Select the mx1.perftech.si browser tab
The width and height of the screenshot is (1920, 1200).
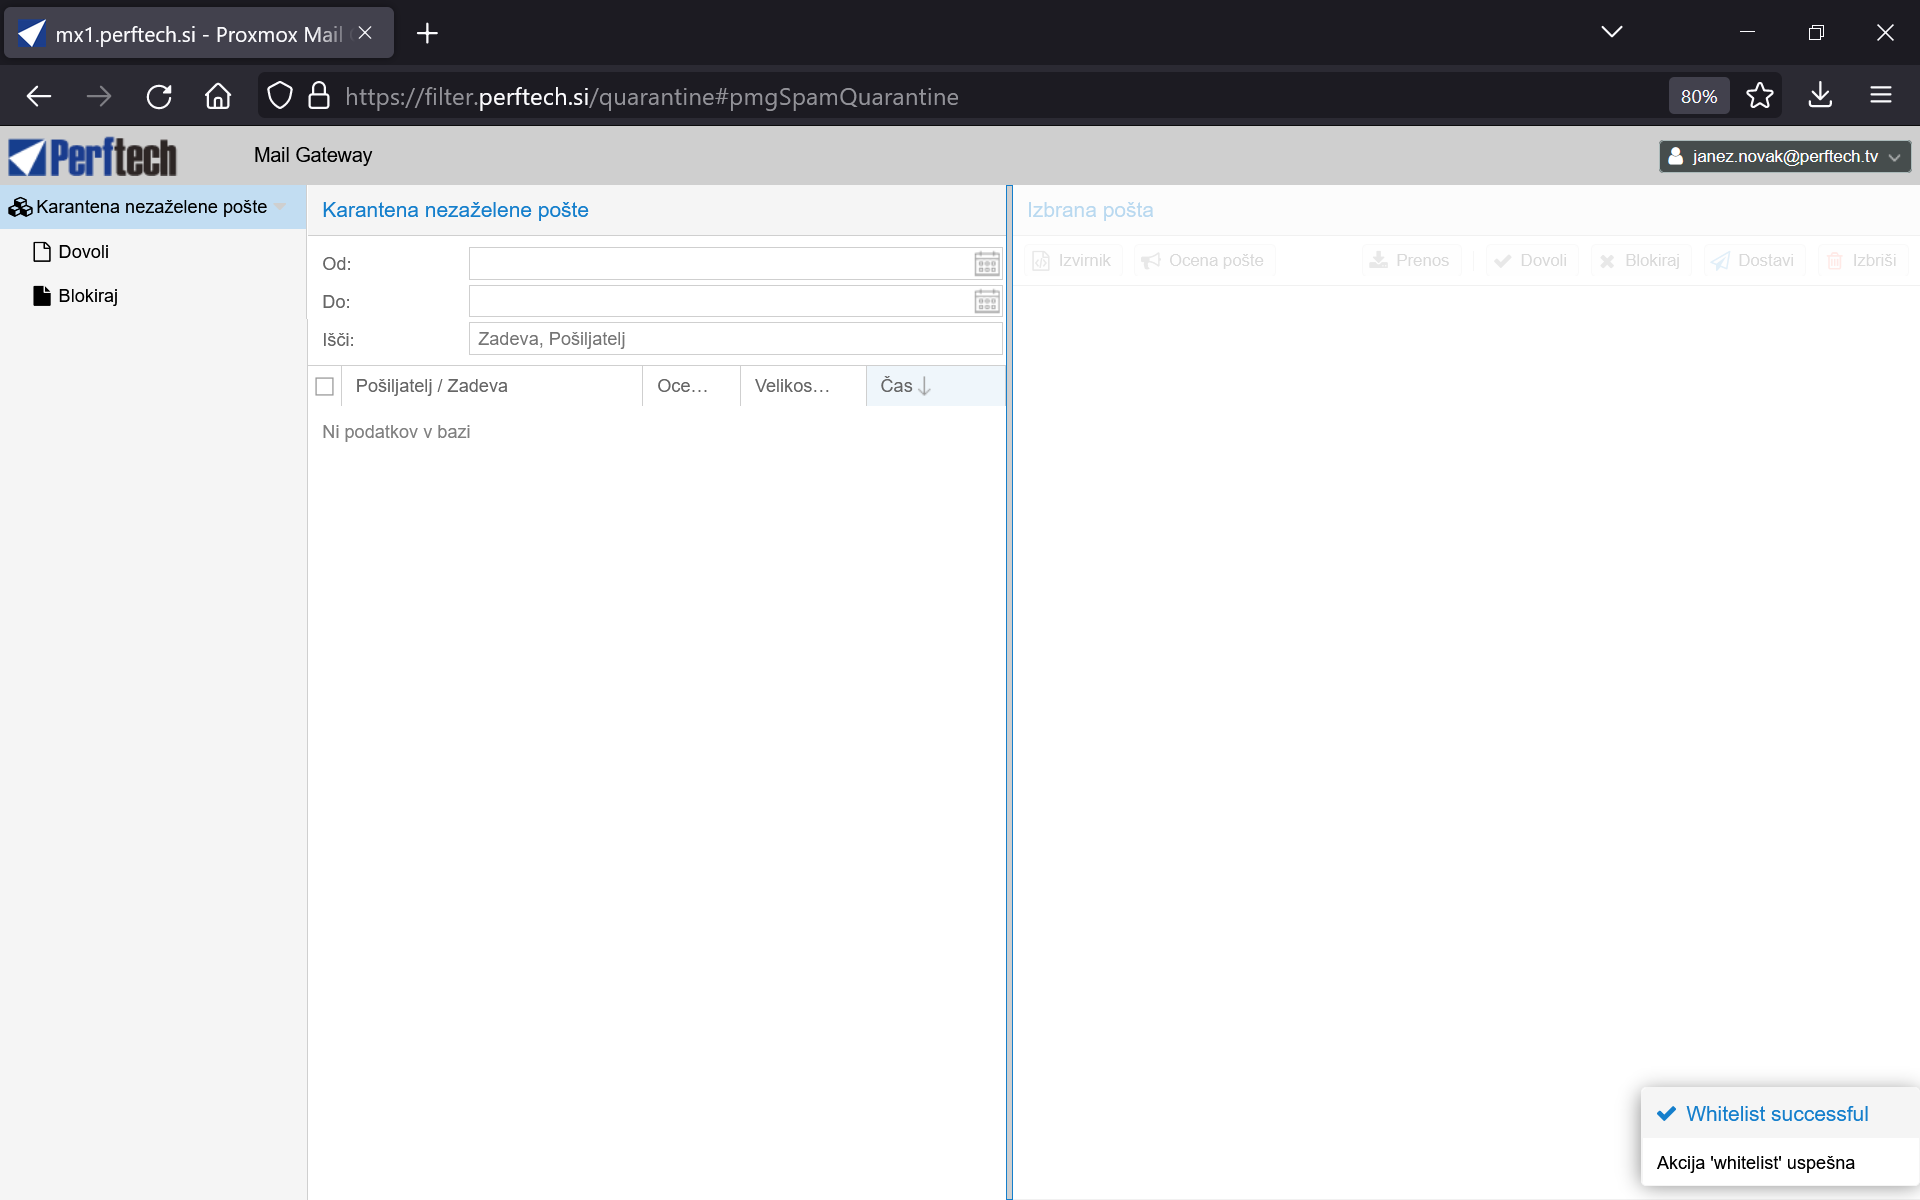click(199, 34)
